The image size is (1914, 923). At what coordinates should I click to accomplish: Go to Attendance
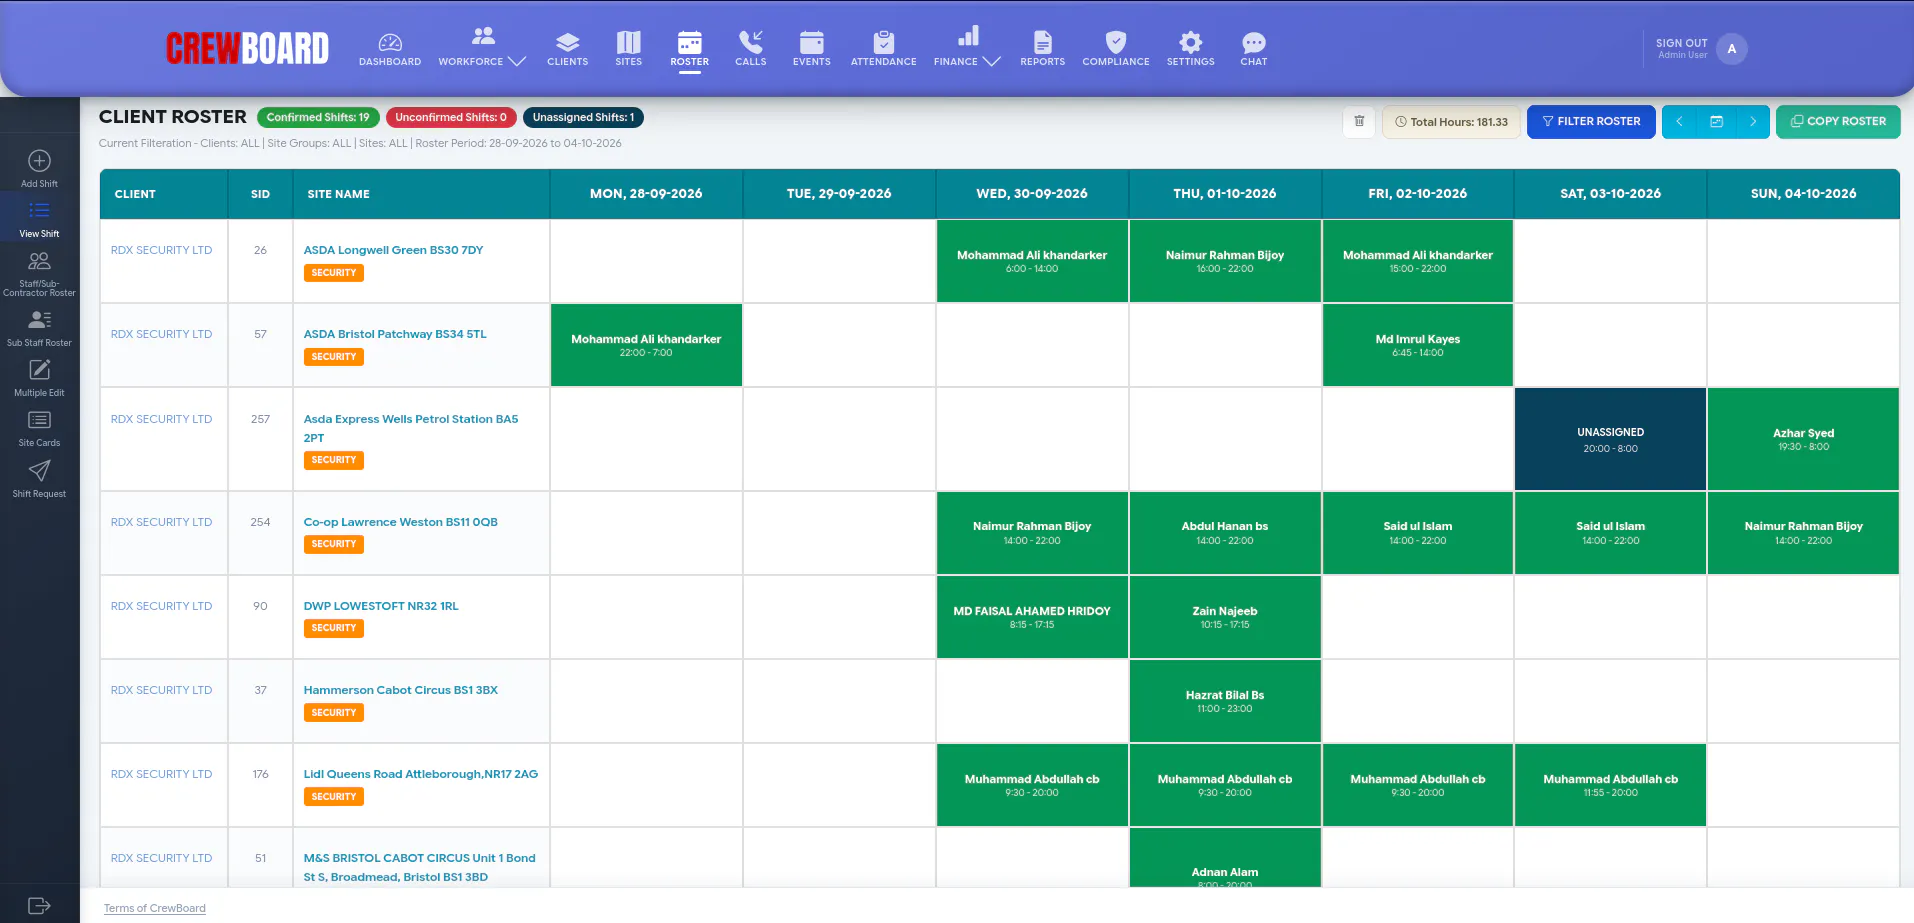pos(883,49)
